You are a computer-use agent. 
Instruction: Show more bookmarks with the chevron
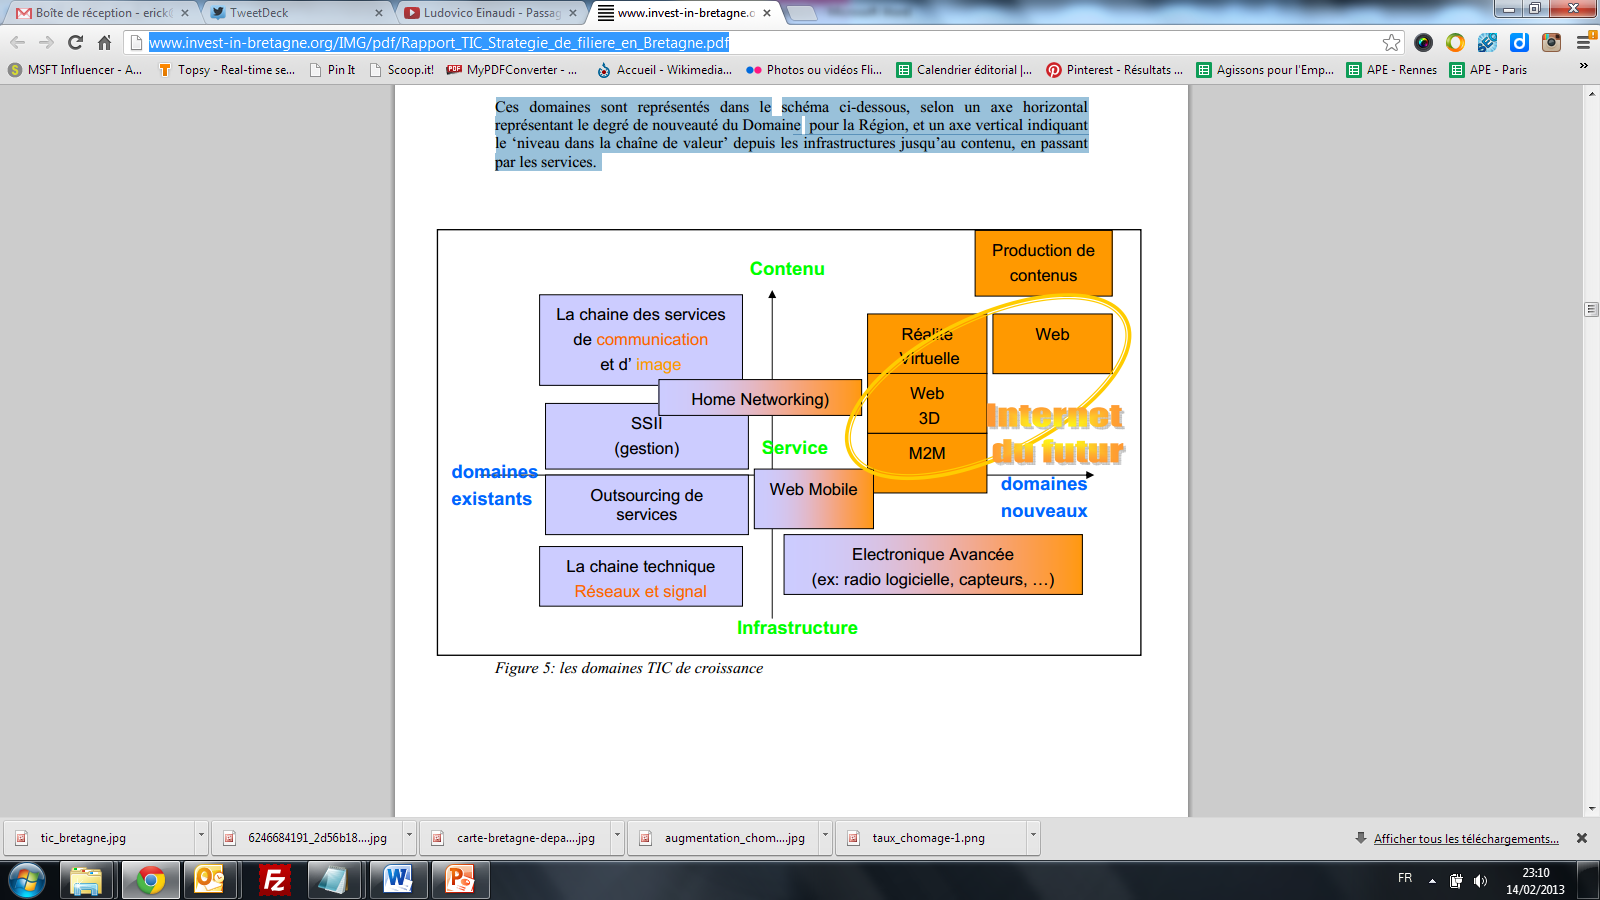coord(1583,66)
